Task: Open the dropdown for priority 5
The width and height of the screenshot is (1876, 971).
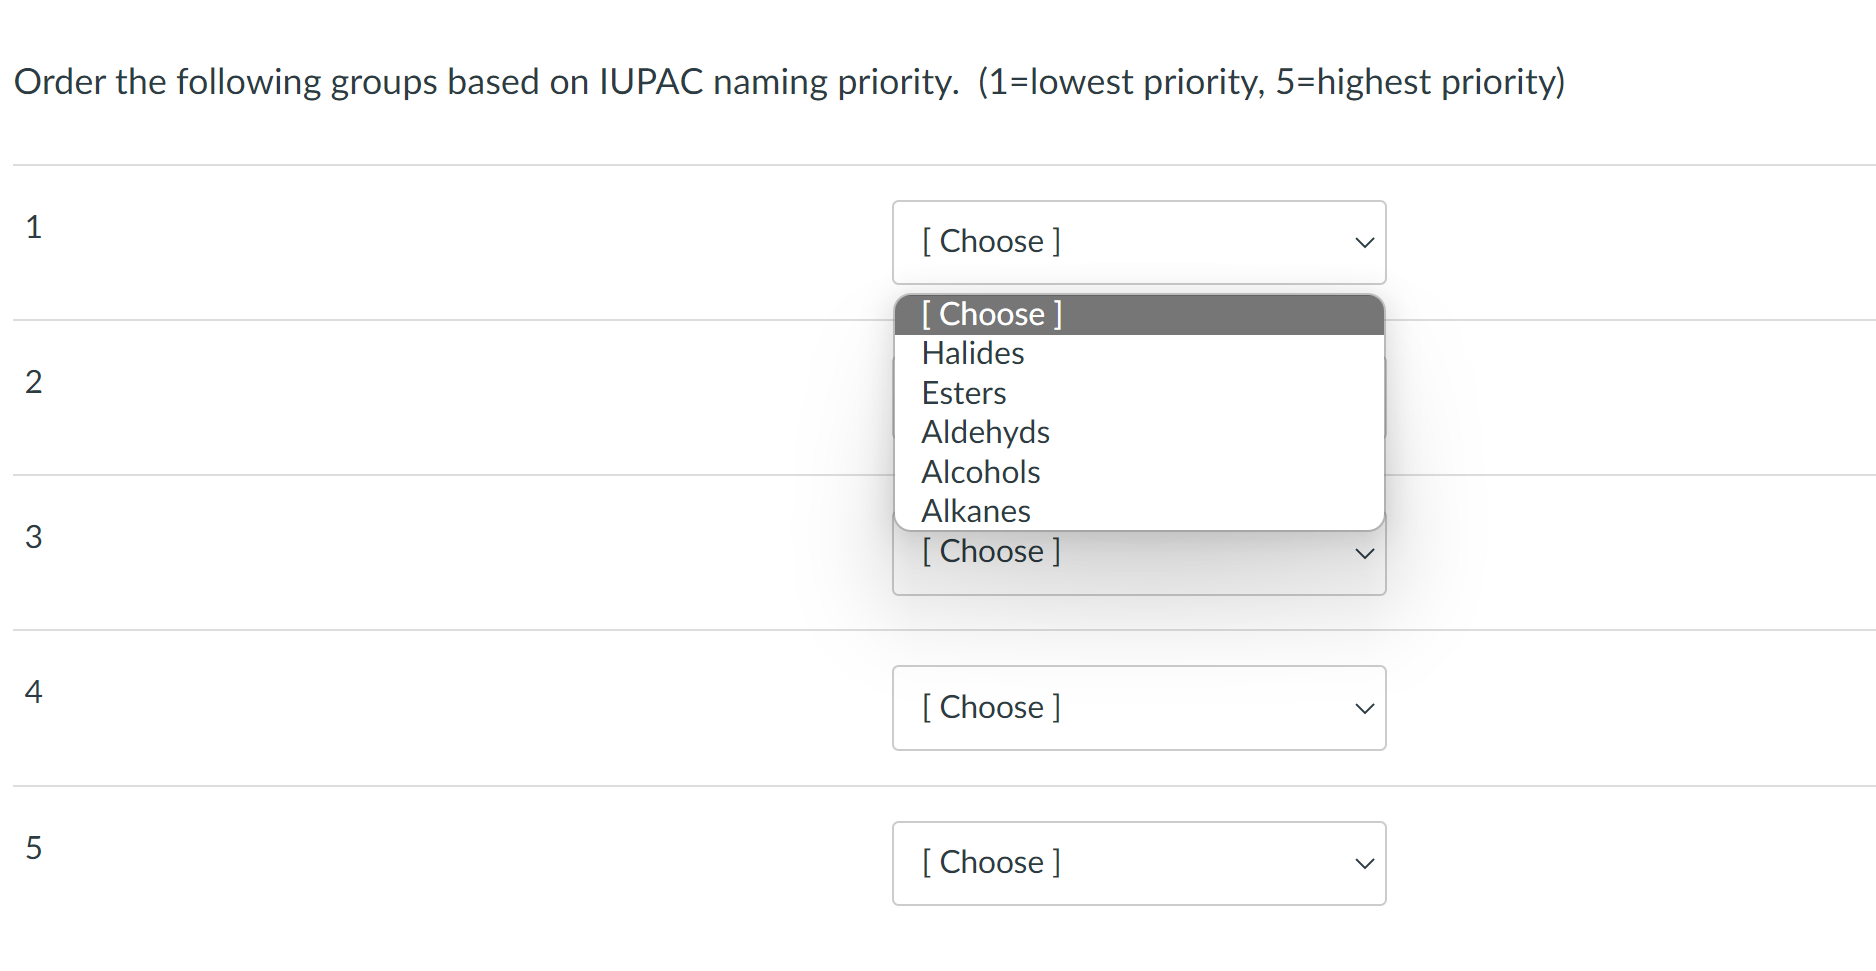Action: pos(1138,863)
